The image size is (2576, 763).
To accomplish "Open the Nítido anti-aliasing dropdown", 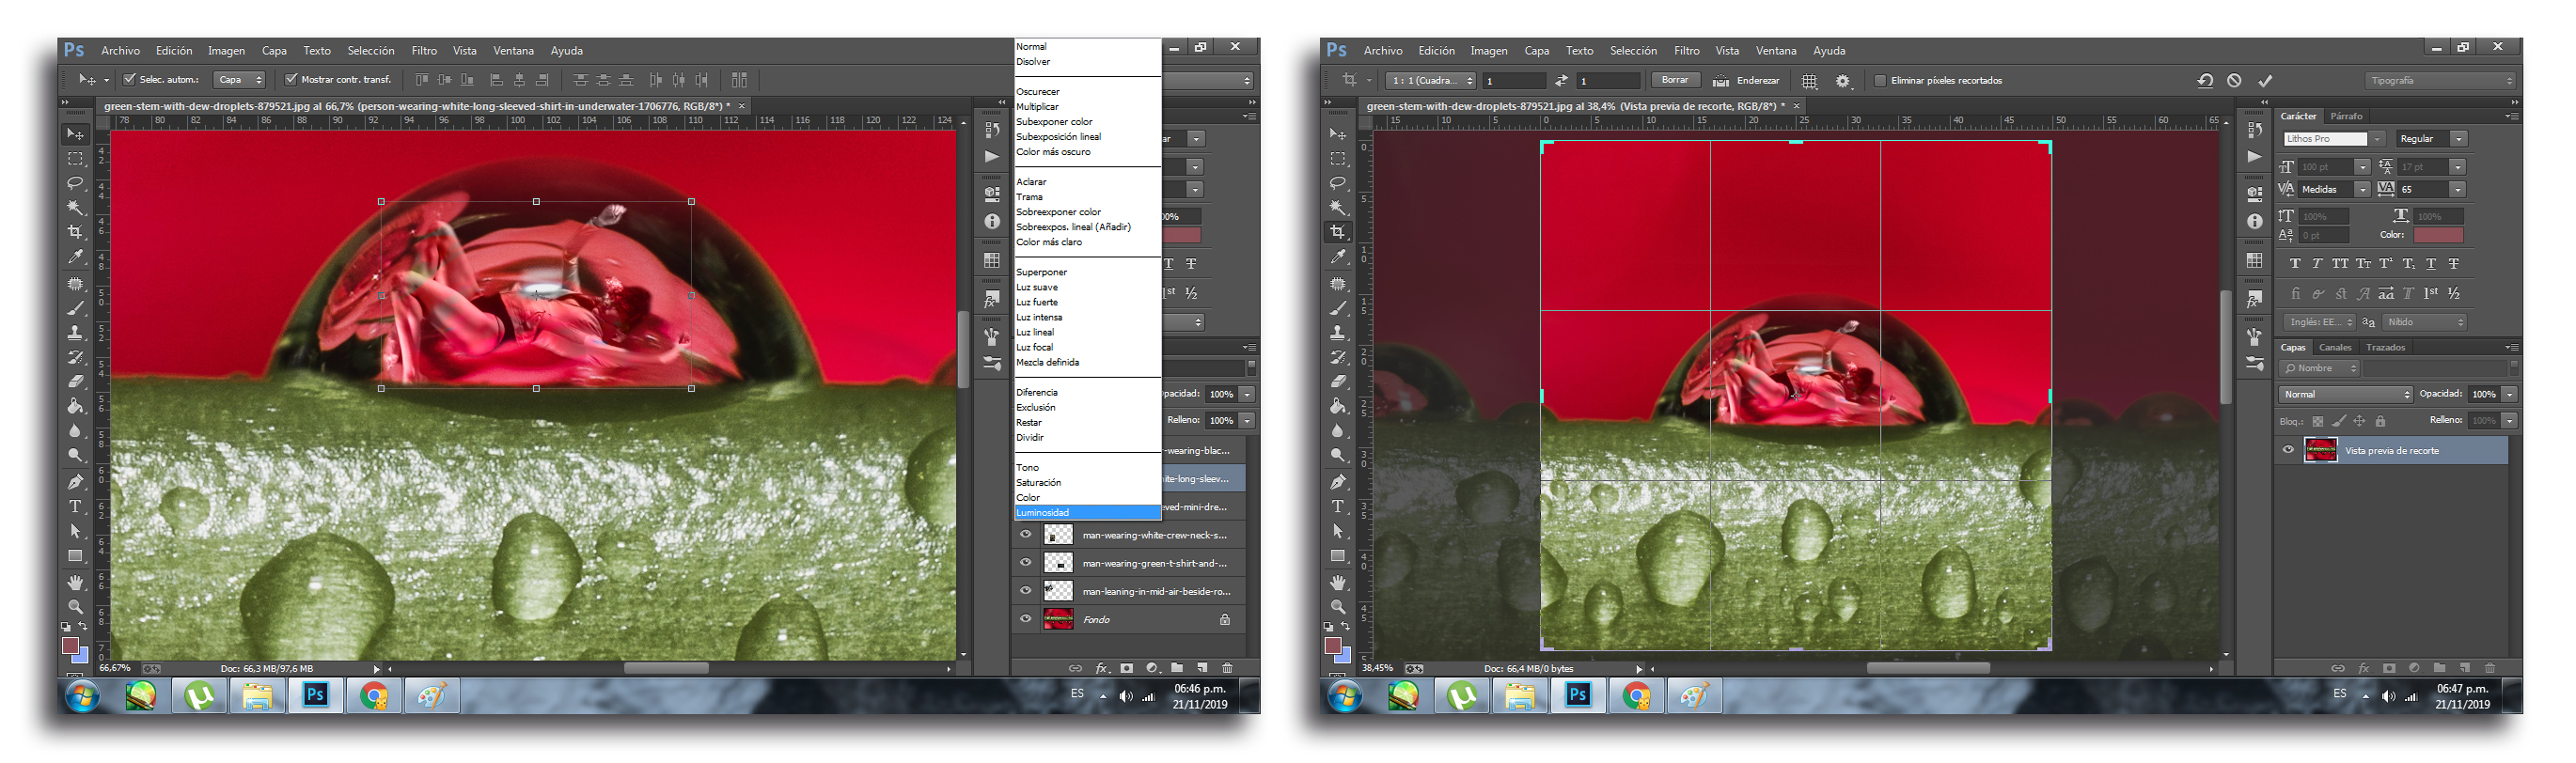I will tap(2425, 322).
